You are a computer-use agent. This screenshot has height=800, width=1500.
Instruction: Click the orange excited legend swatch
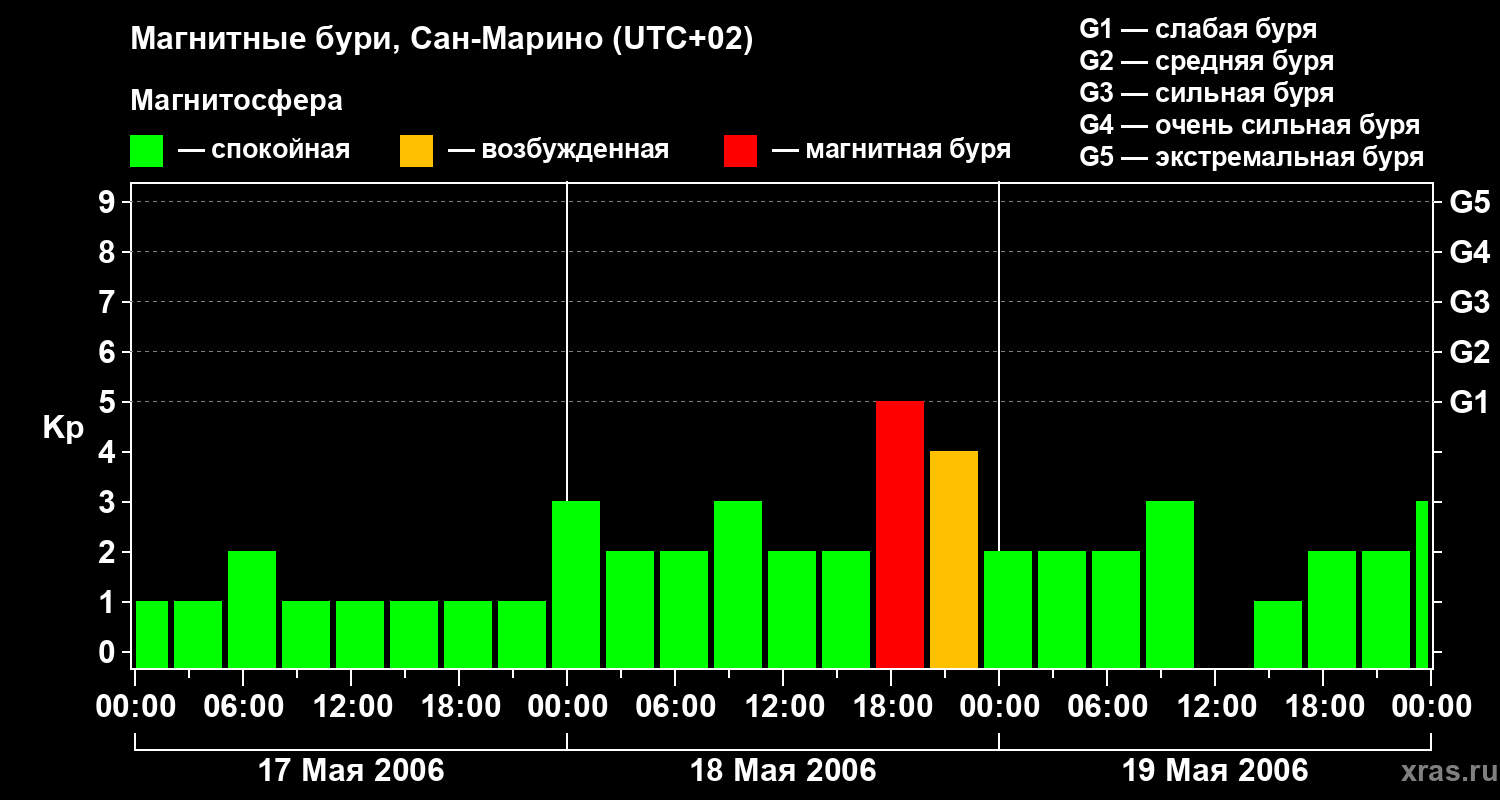pos(416,151)
